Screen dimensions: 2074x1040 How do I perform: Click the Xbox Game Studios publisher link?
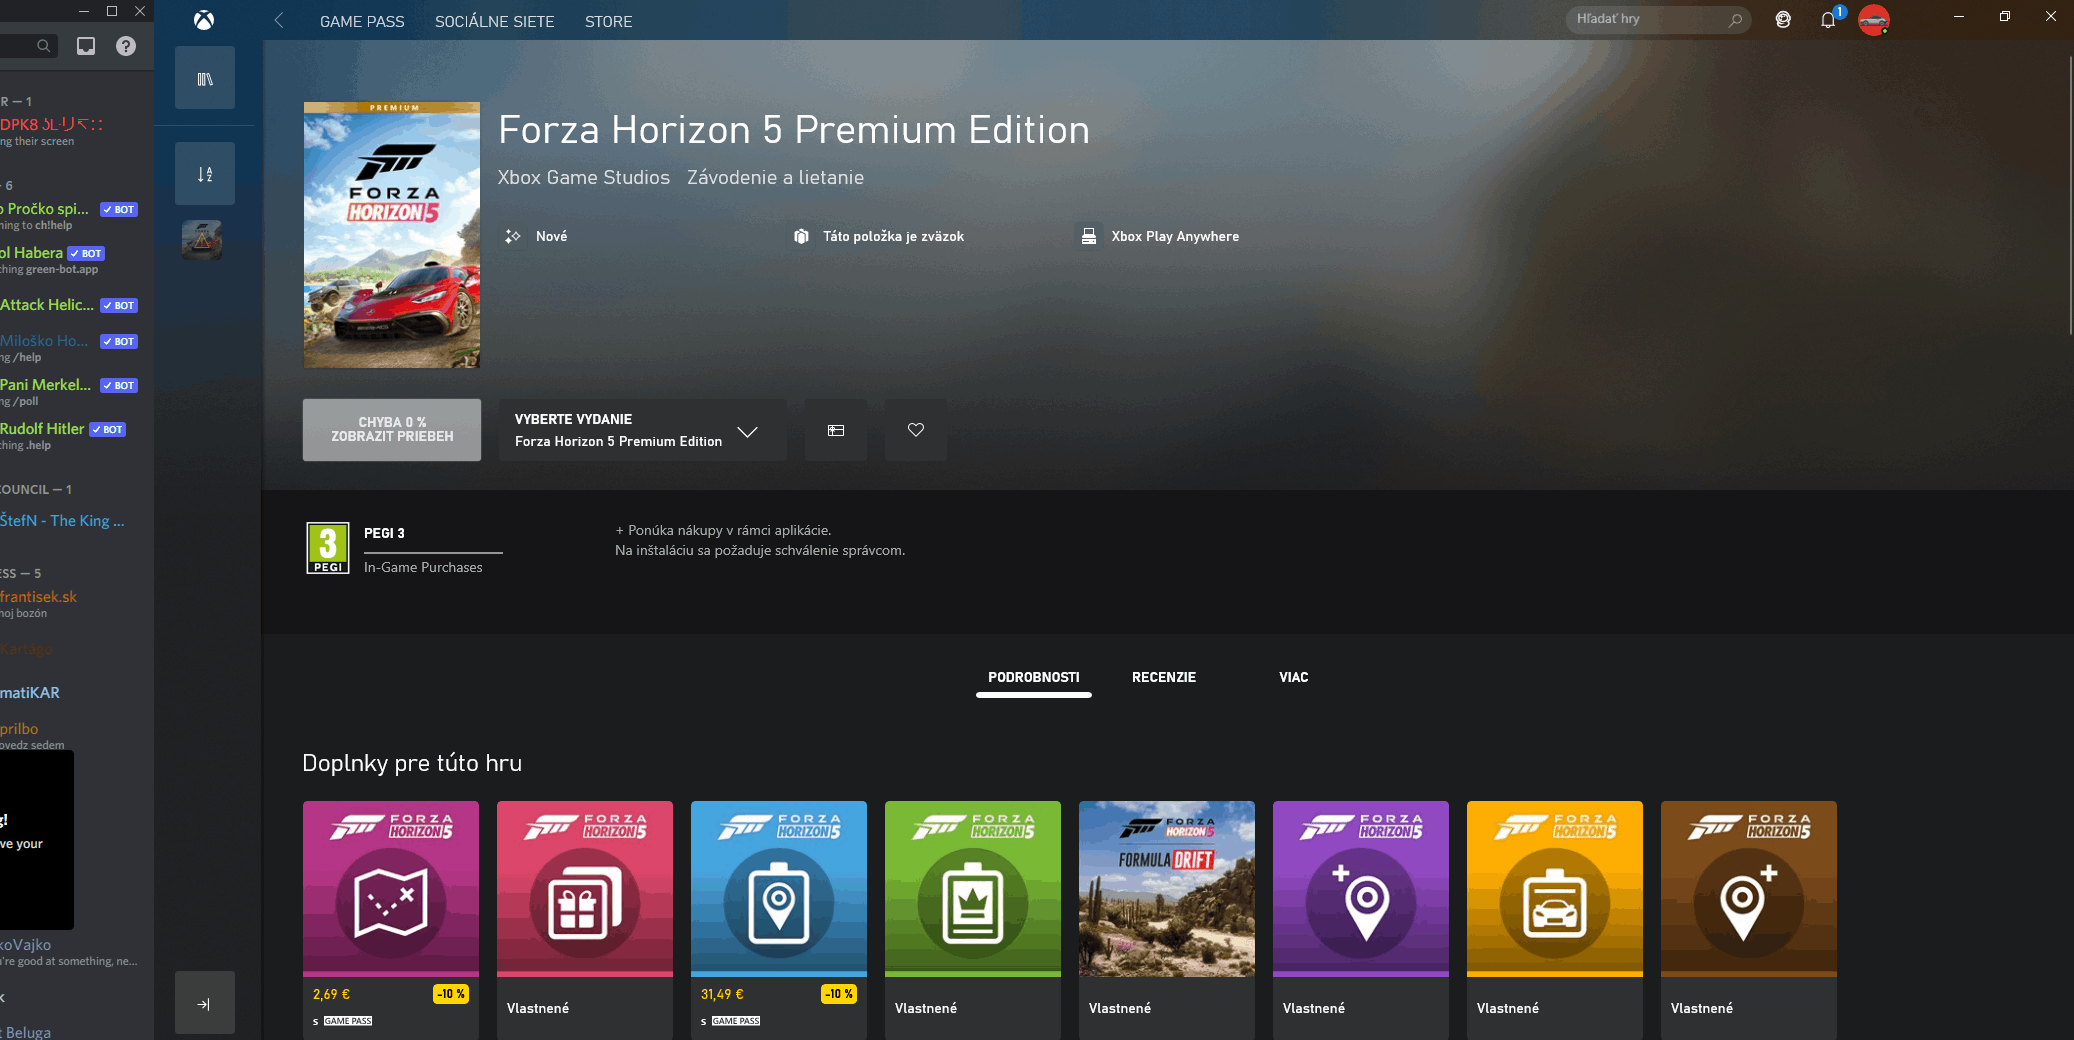(584, 177)
